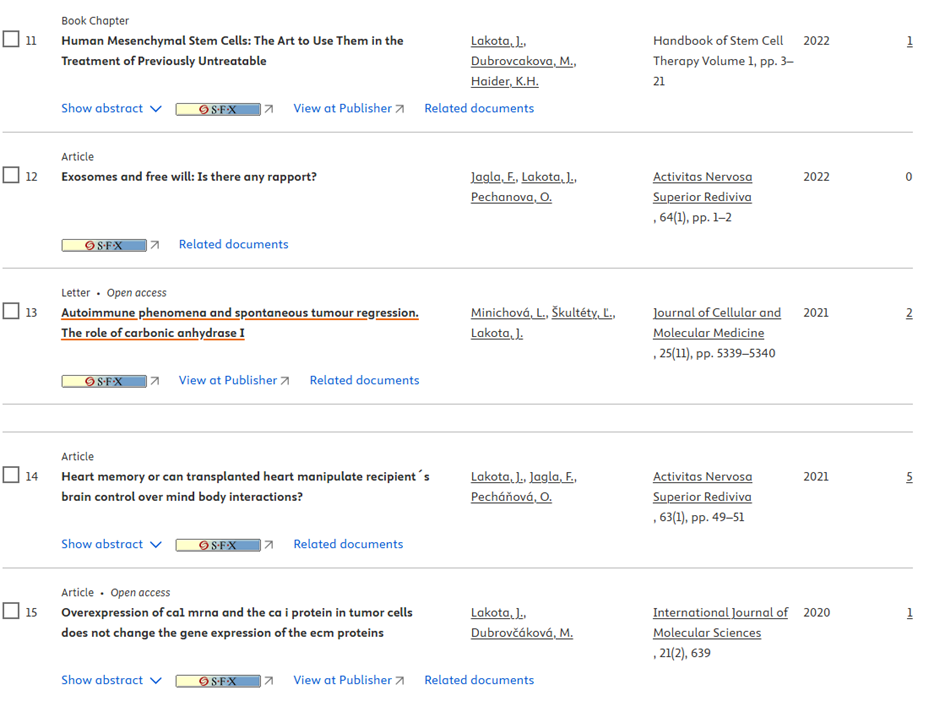Viewport: 945px width, 701px height.
Task: Open the Exosomes and free will article title
Action: click(189, 177)
